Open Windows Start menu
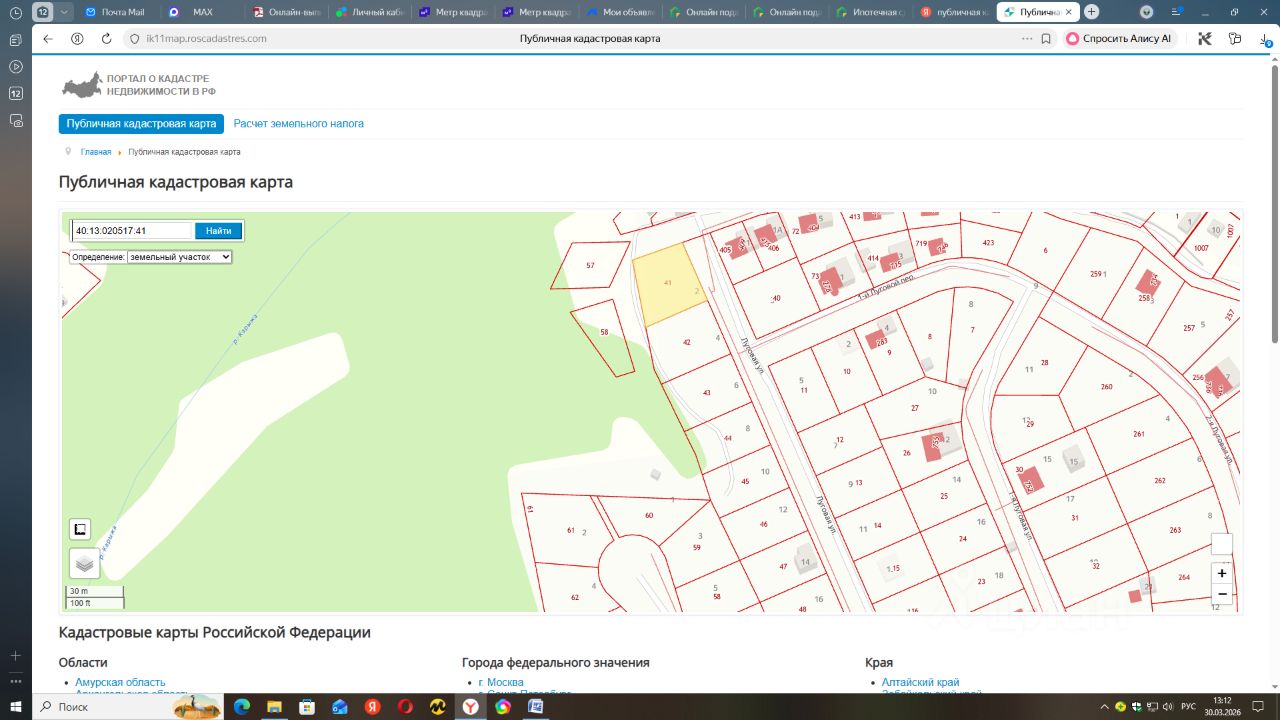This screenshot has height=720, width=1280. coord(16,706)
